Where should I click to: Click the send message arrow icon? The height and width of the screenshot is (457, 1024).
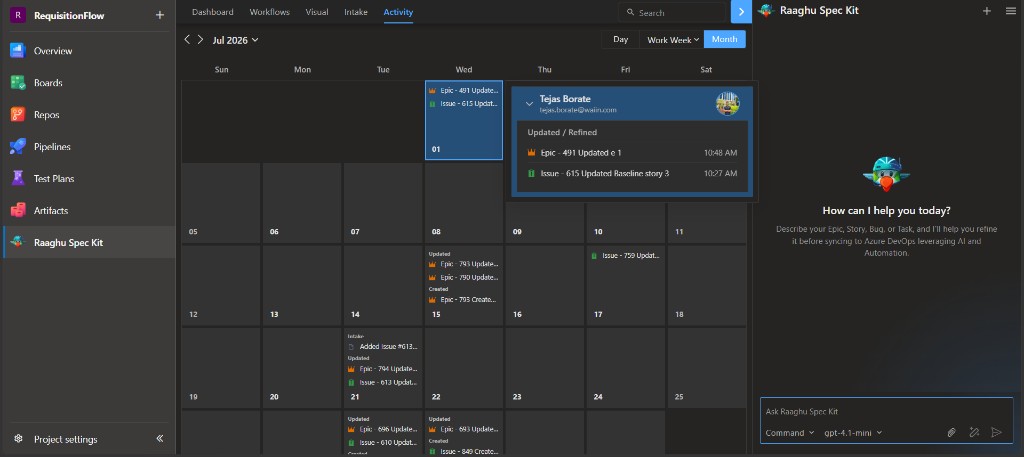point(997,432)
